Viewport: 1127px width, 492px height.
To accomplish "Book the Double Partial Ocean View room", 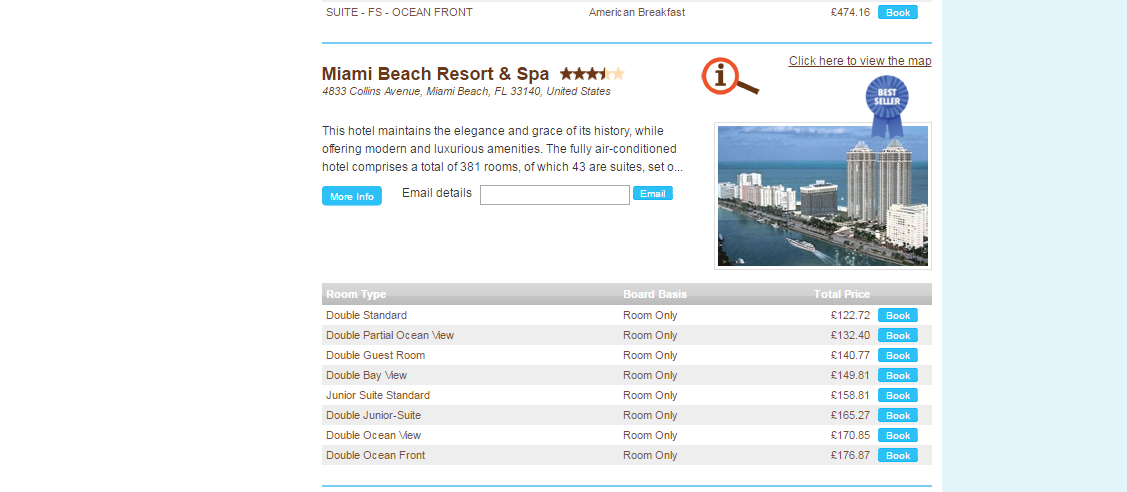I will [x=898, y=335].
